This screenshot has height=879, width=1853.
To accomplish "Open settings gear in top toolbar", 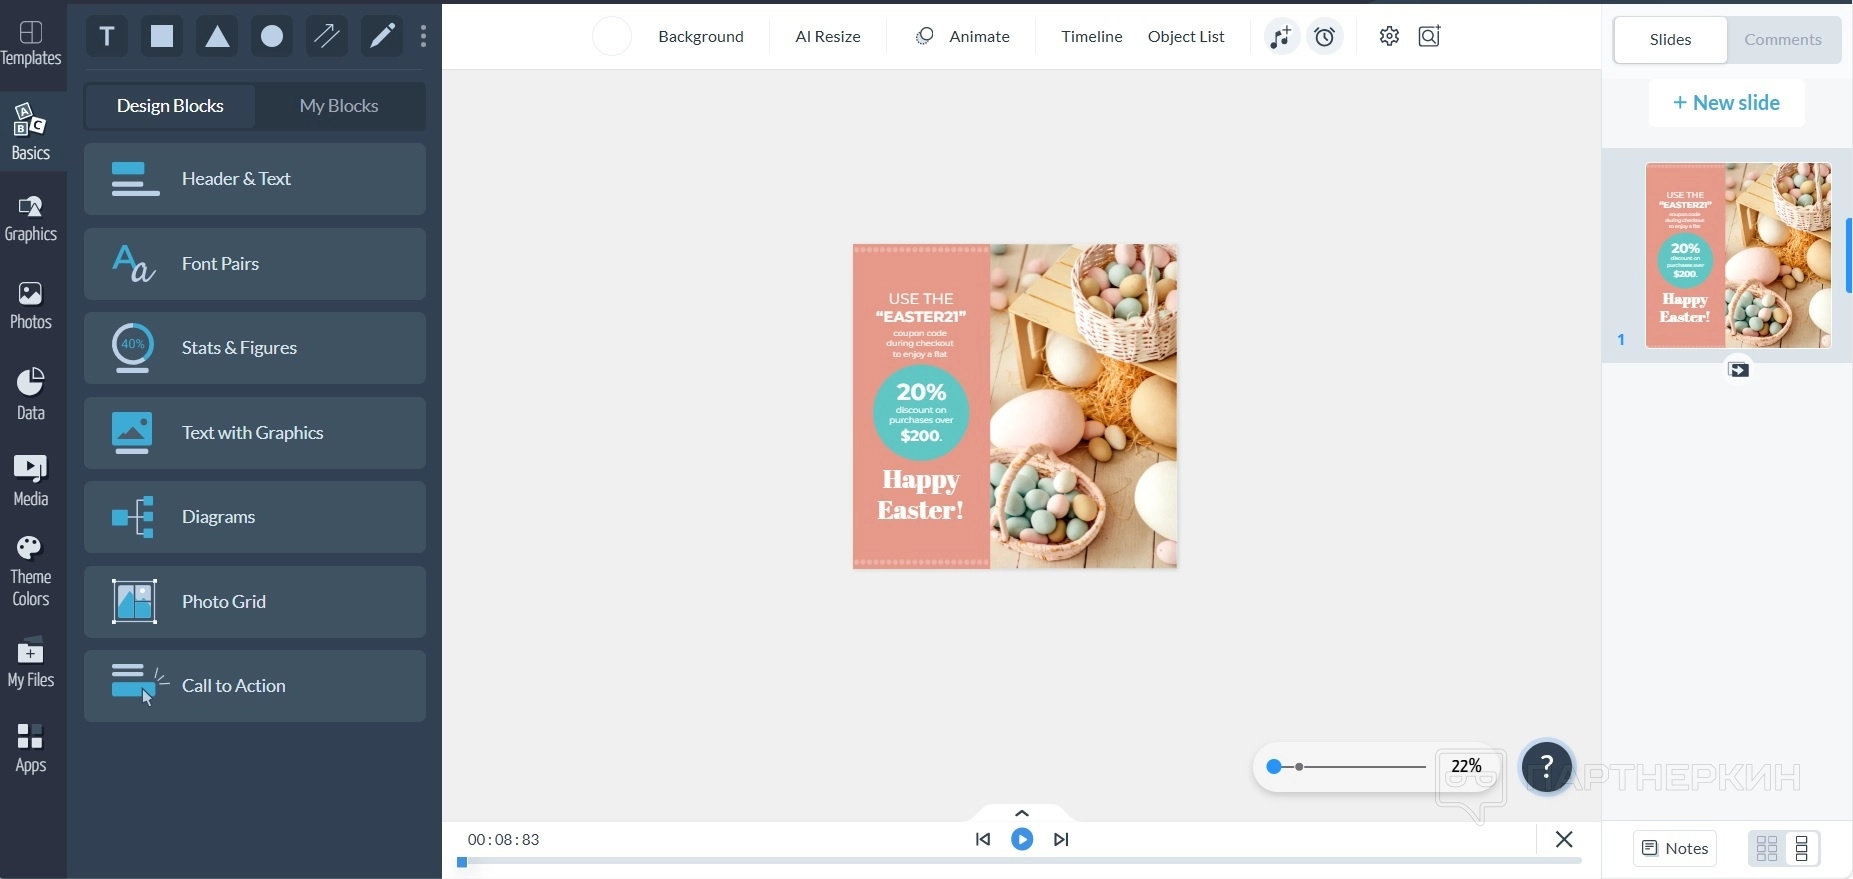I will [x=1389, y=37].
